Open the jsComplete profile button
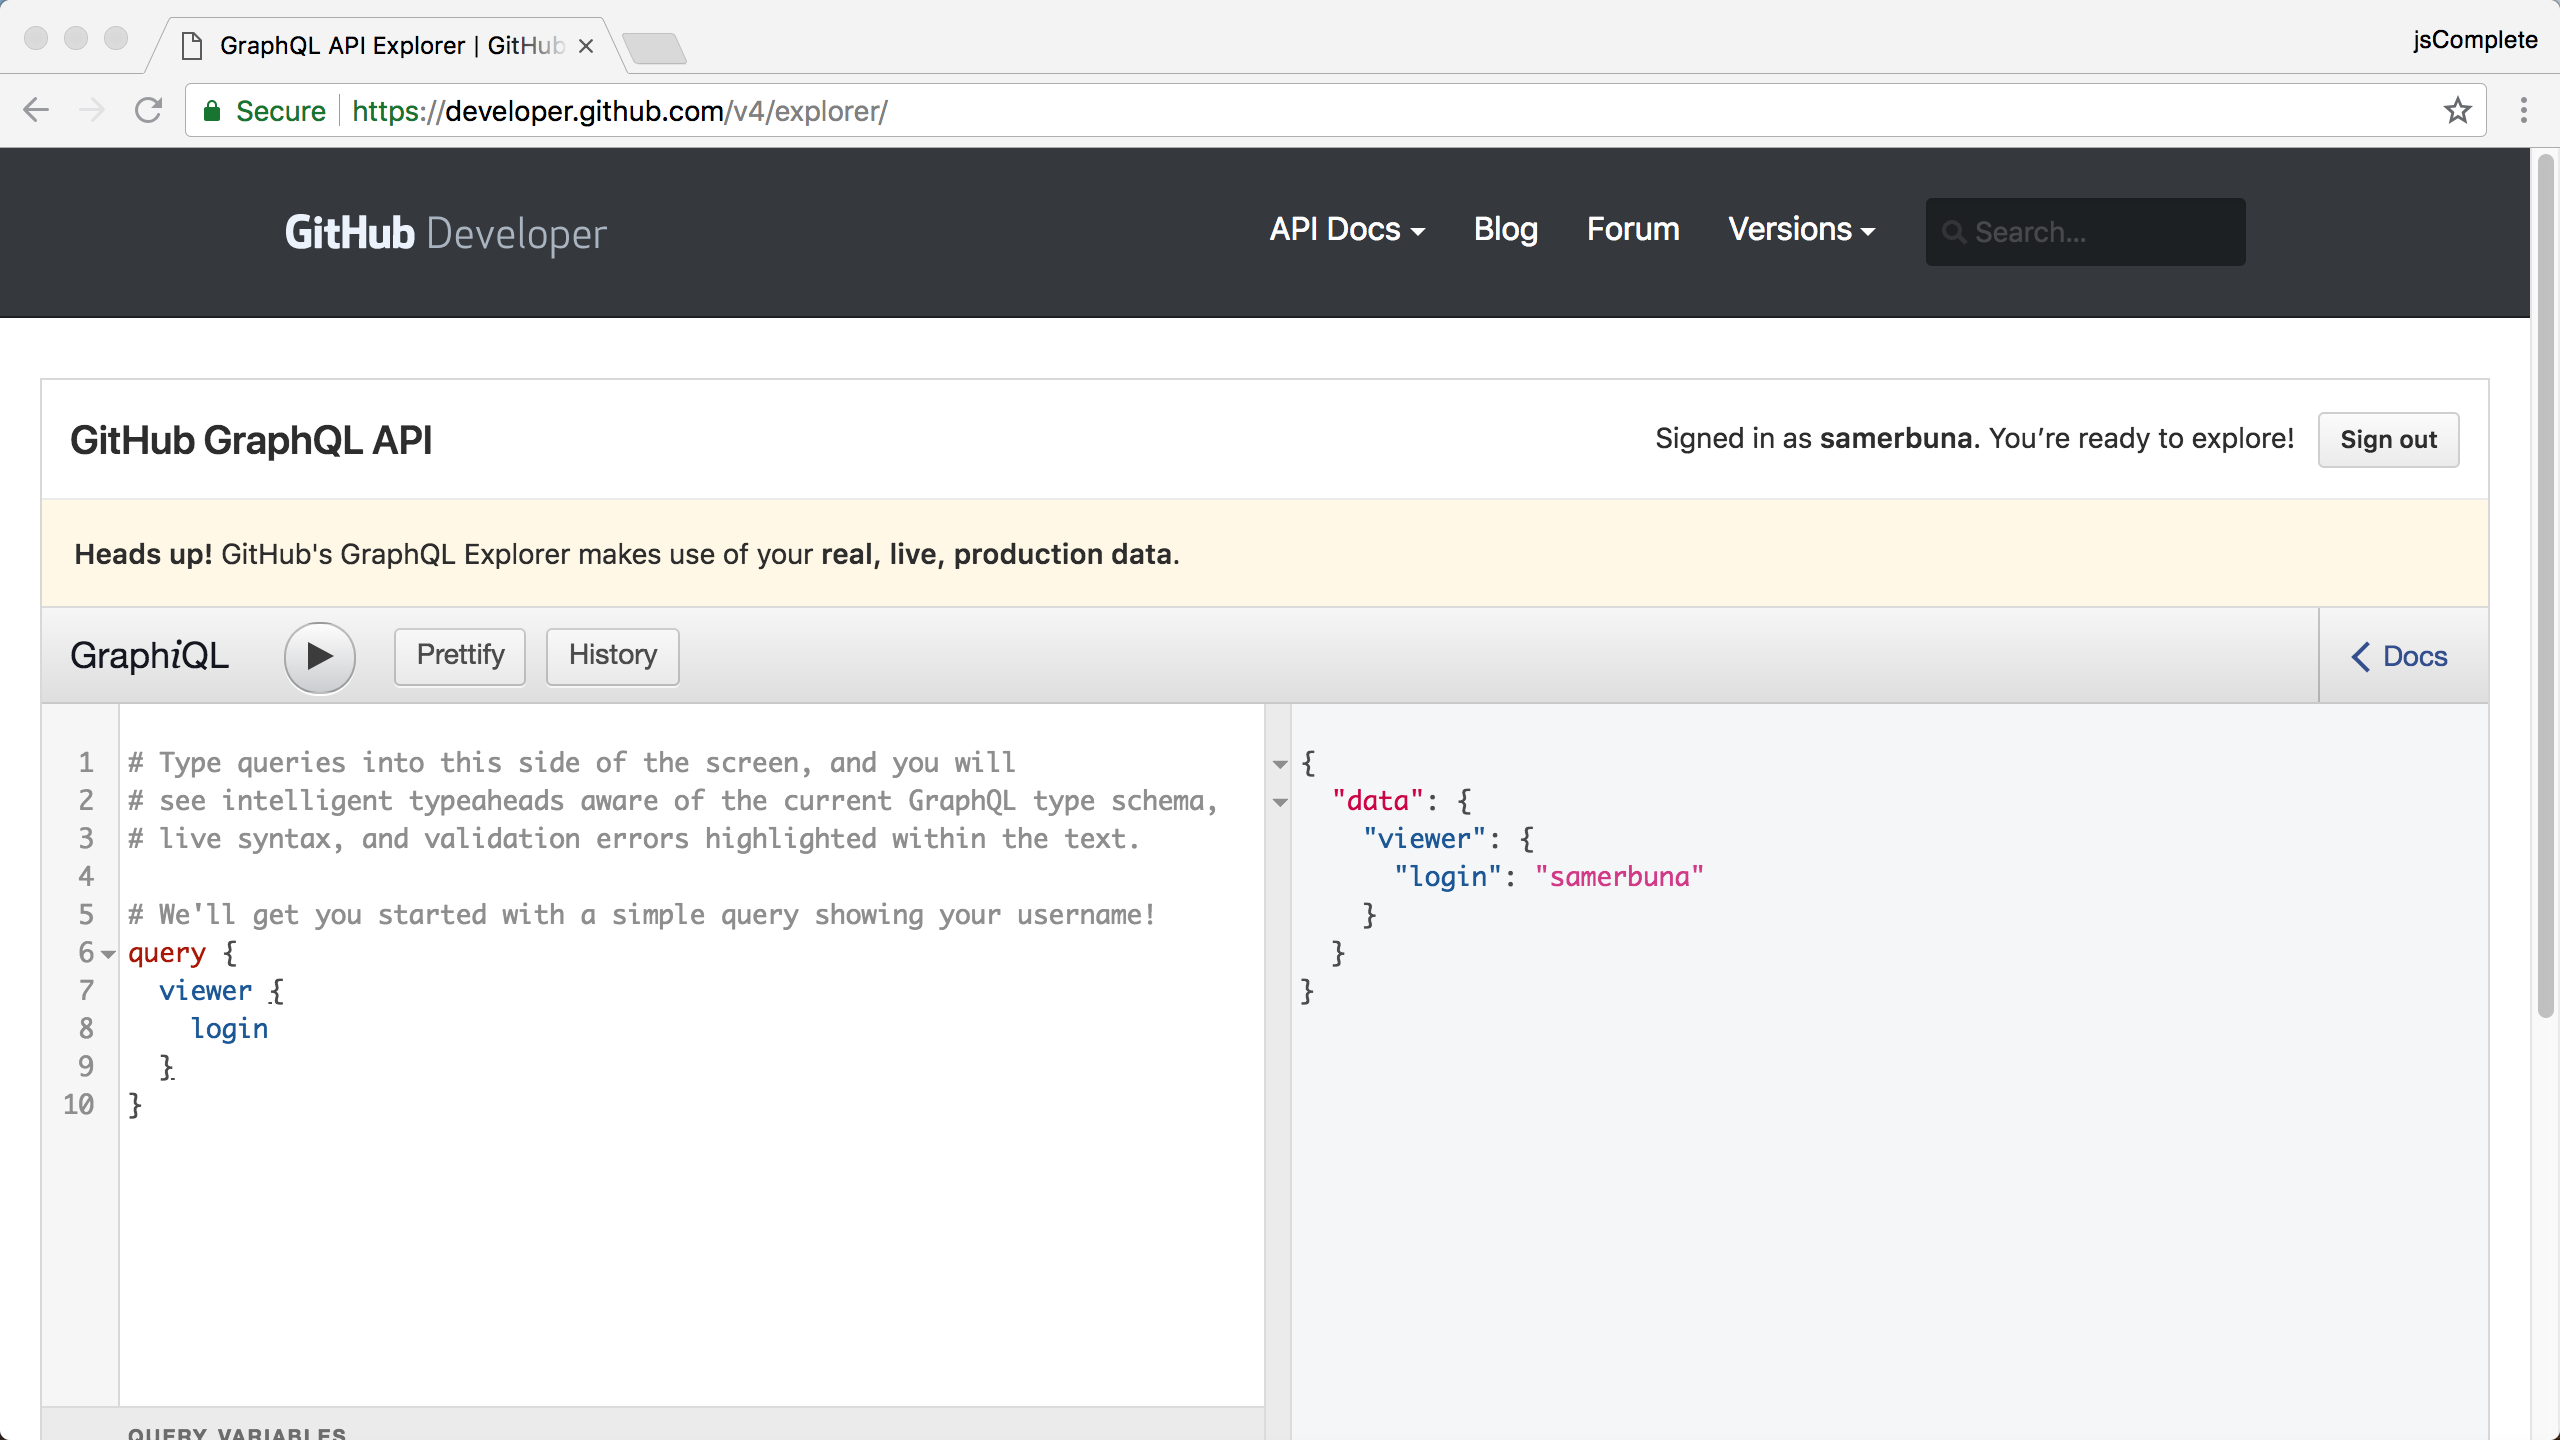 coord(2475,40)
